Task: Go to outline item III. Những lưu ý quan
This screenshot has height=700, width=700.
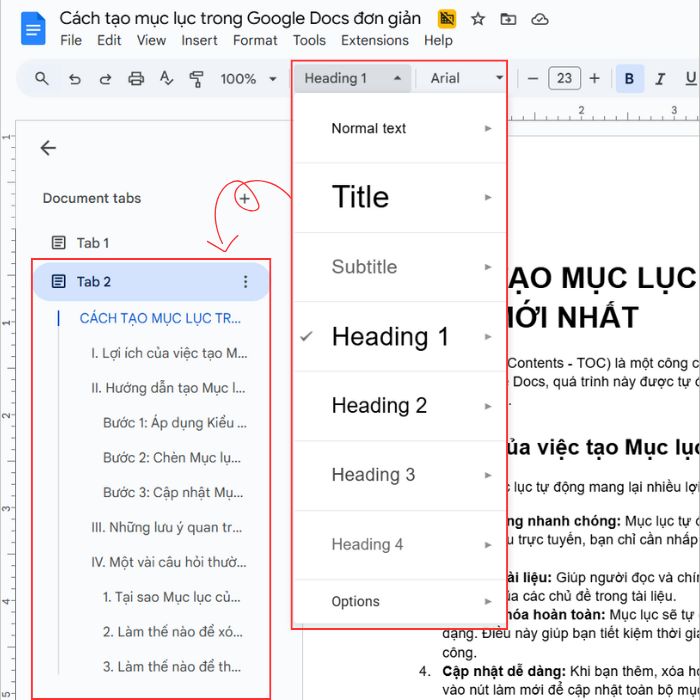Action: [167, 528]
